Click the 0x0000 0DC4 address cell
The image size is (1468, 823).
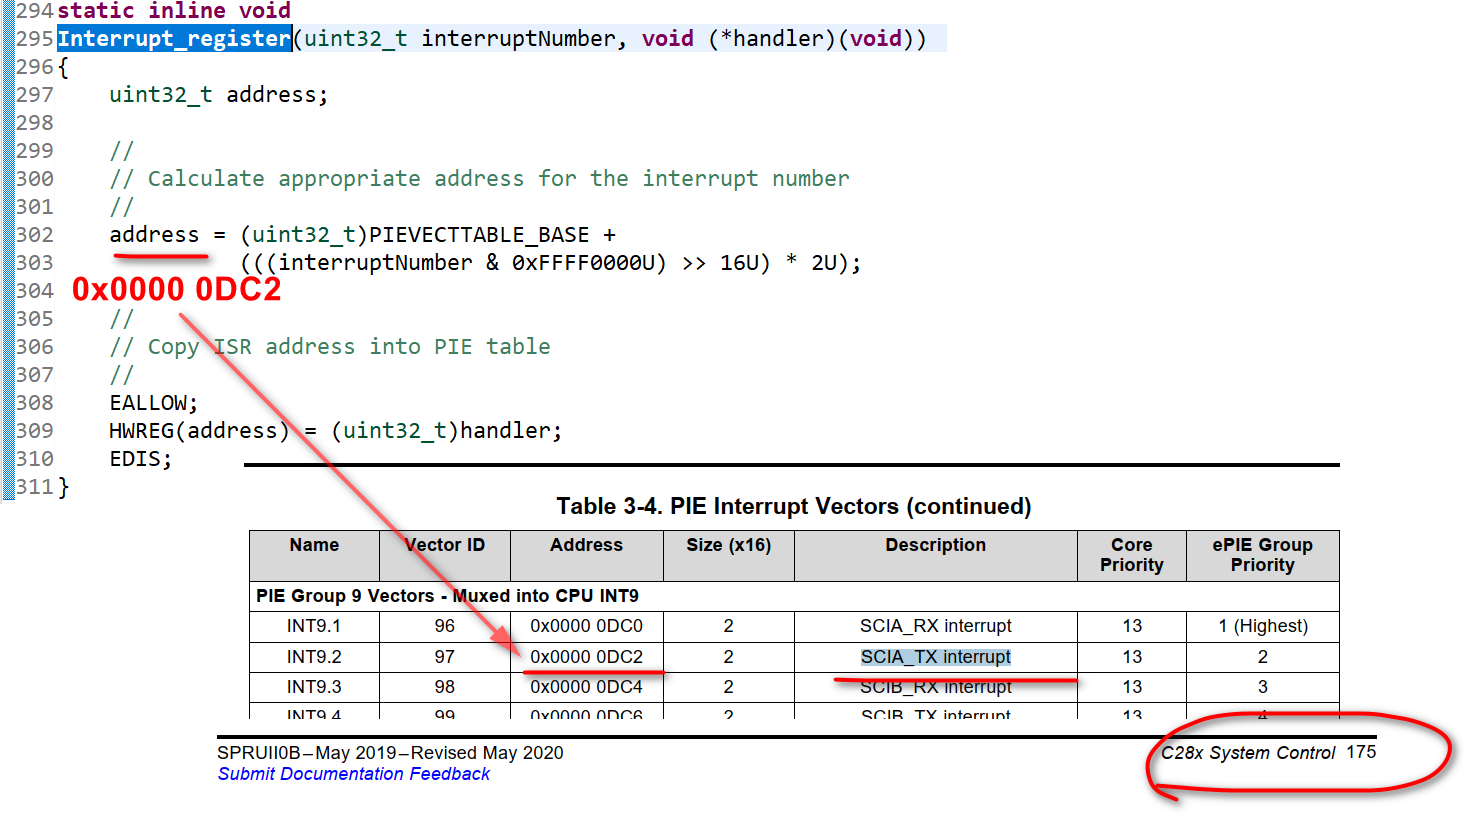coord(586,687)
